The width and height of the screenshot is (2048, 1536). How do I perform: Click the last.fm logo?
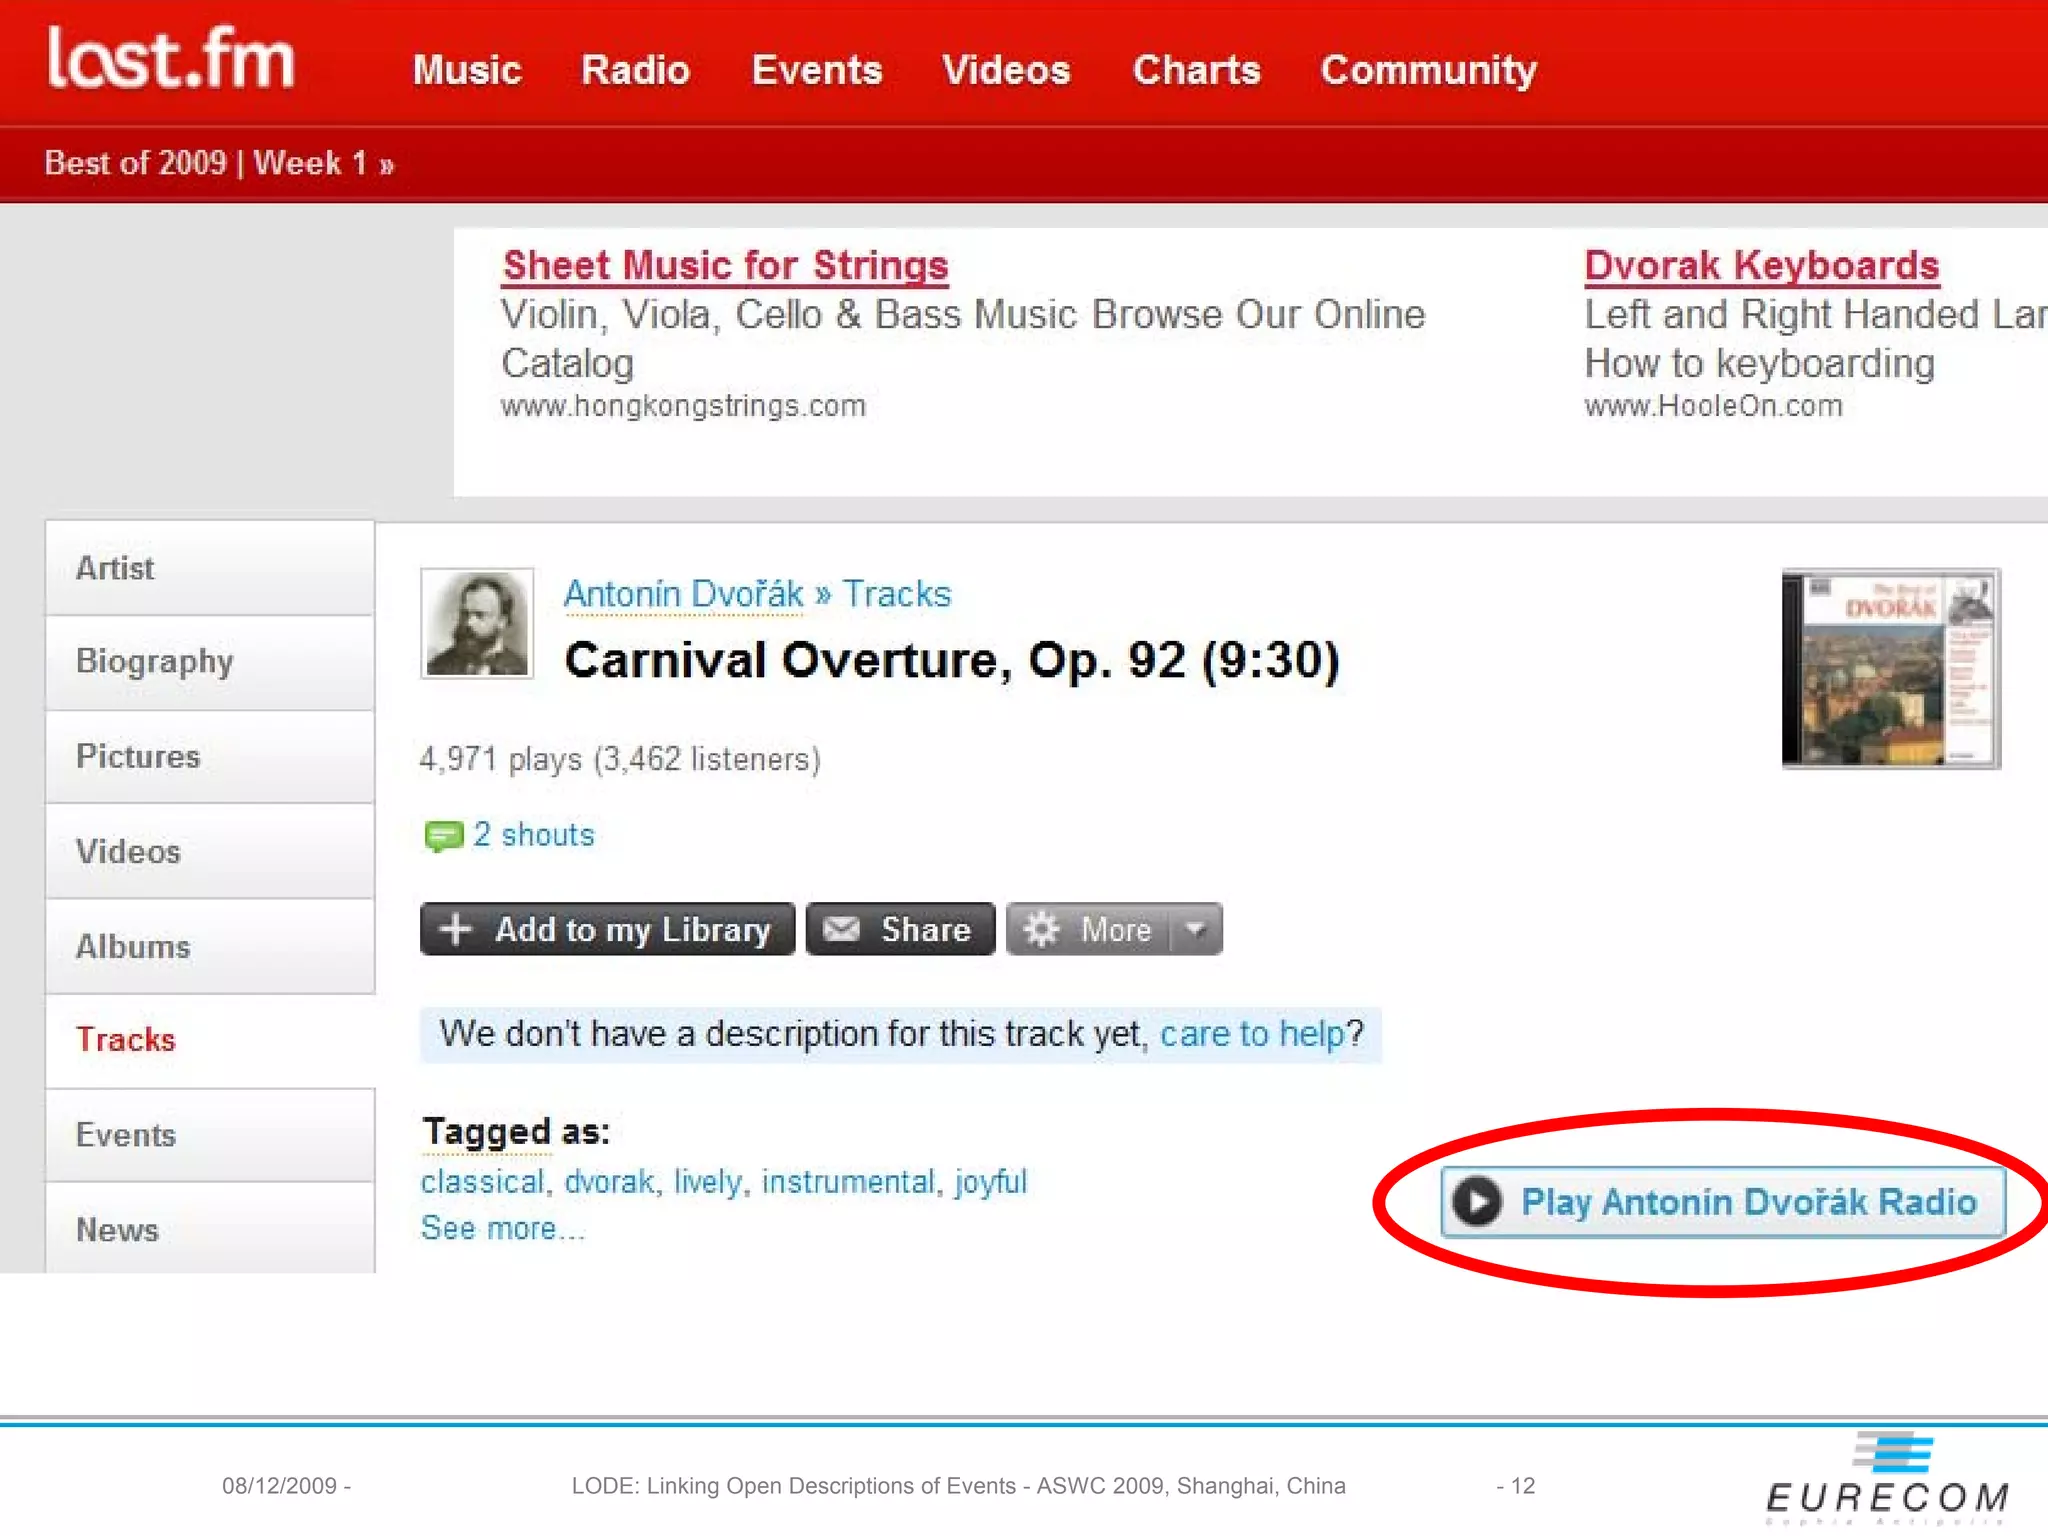[x=171, y=60]
